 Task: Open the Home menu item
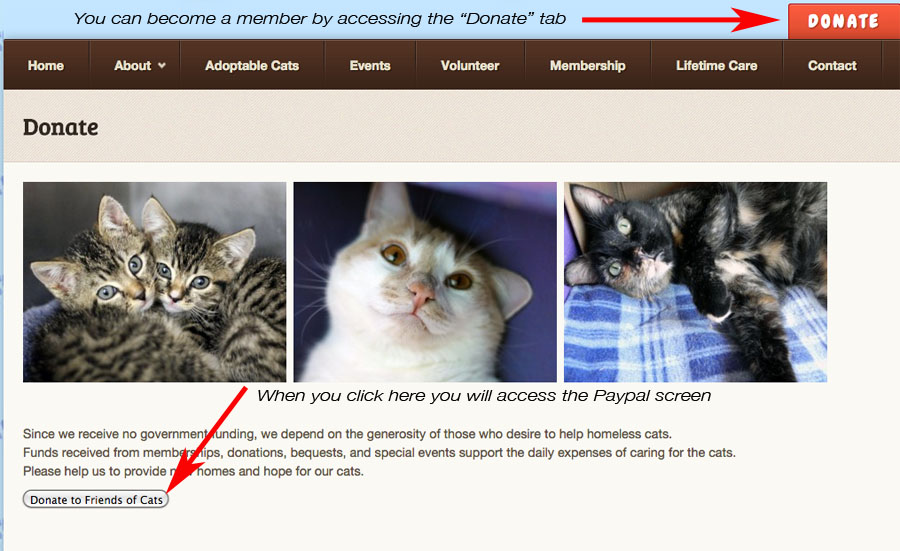[x=46, y=65]
